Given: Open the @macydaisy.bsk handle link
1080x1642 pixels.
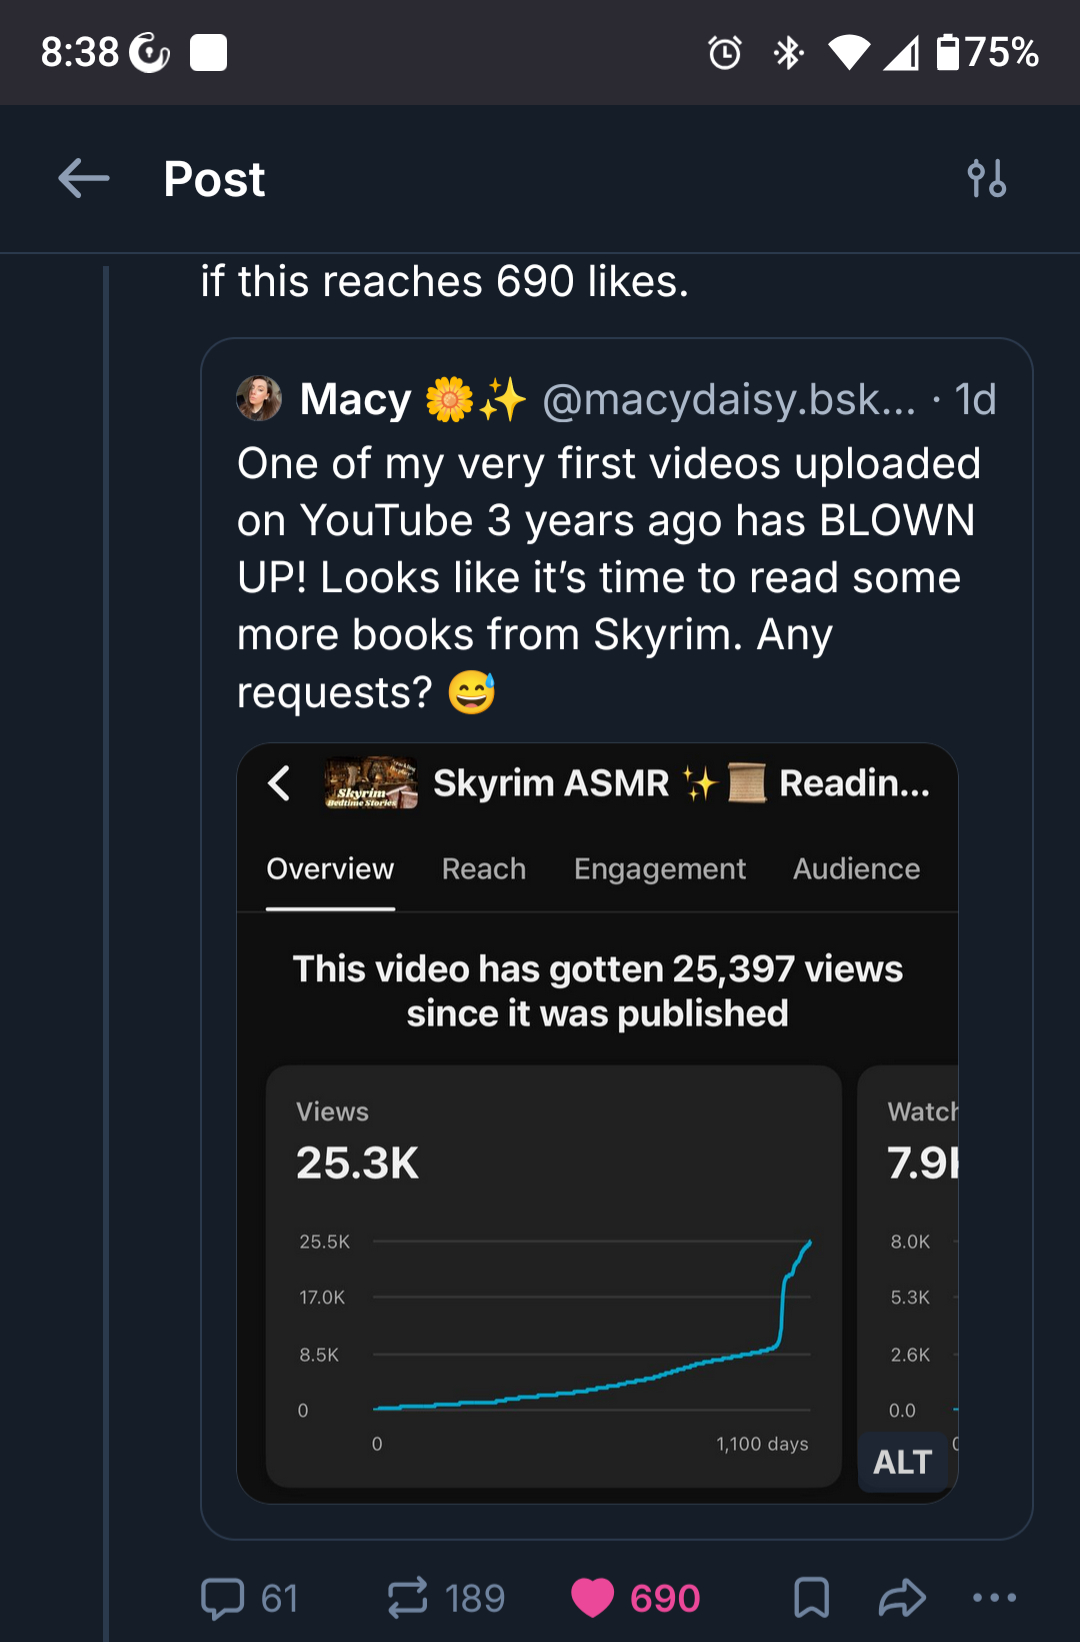Looking at the screenshot, I should (728, 400).
